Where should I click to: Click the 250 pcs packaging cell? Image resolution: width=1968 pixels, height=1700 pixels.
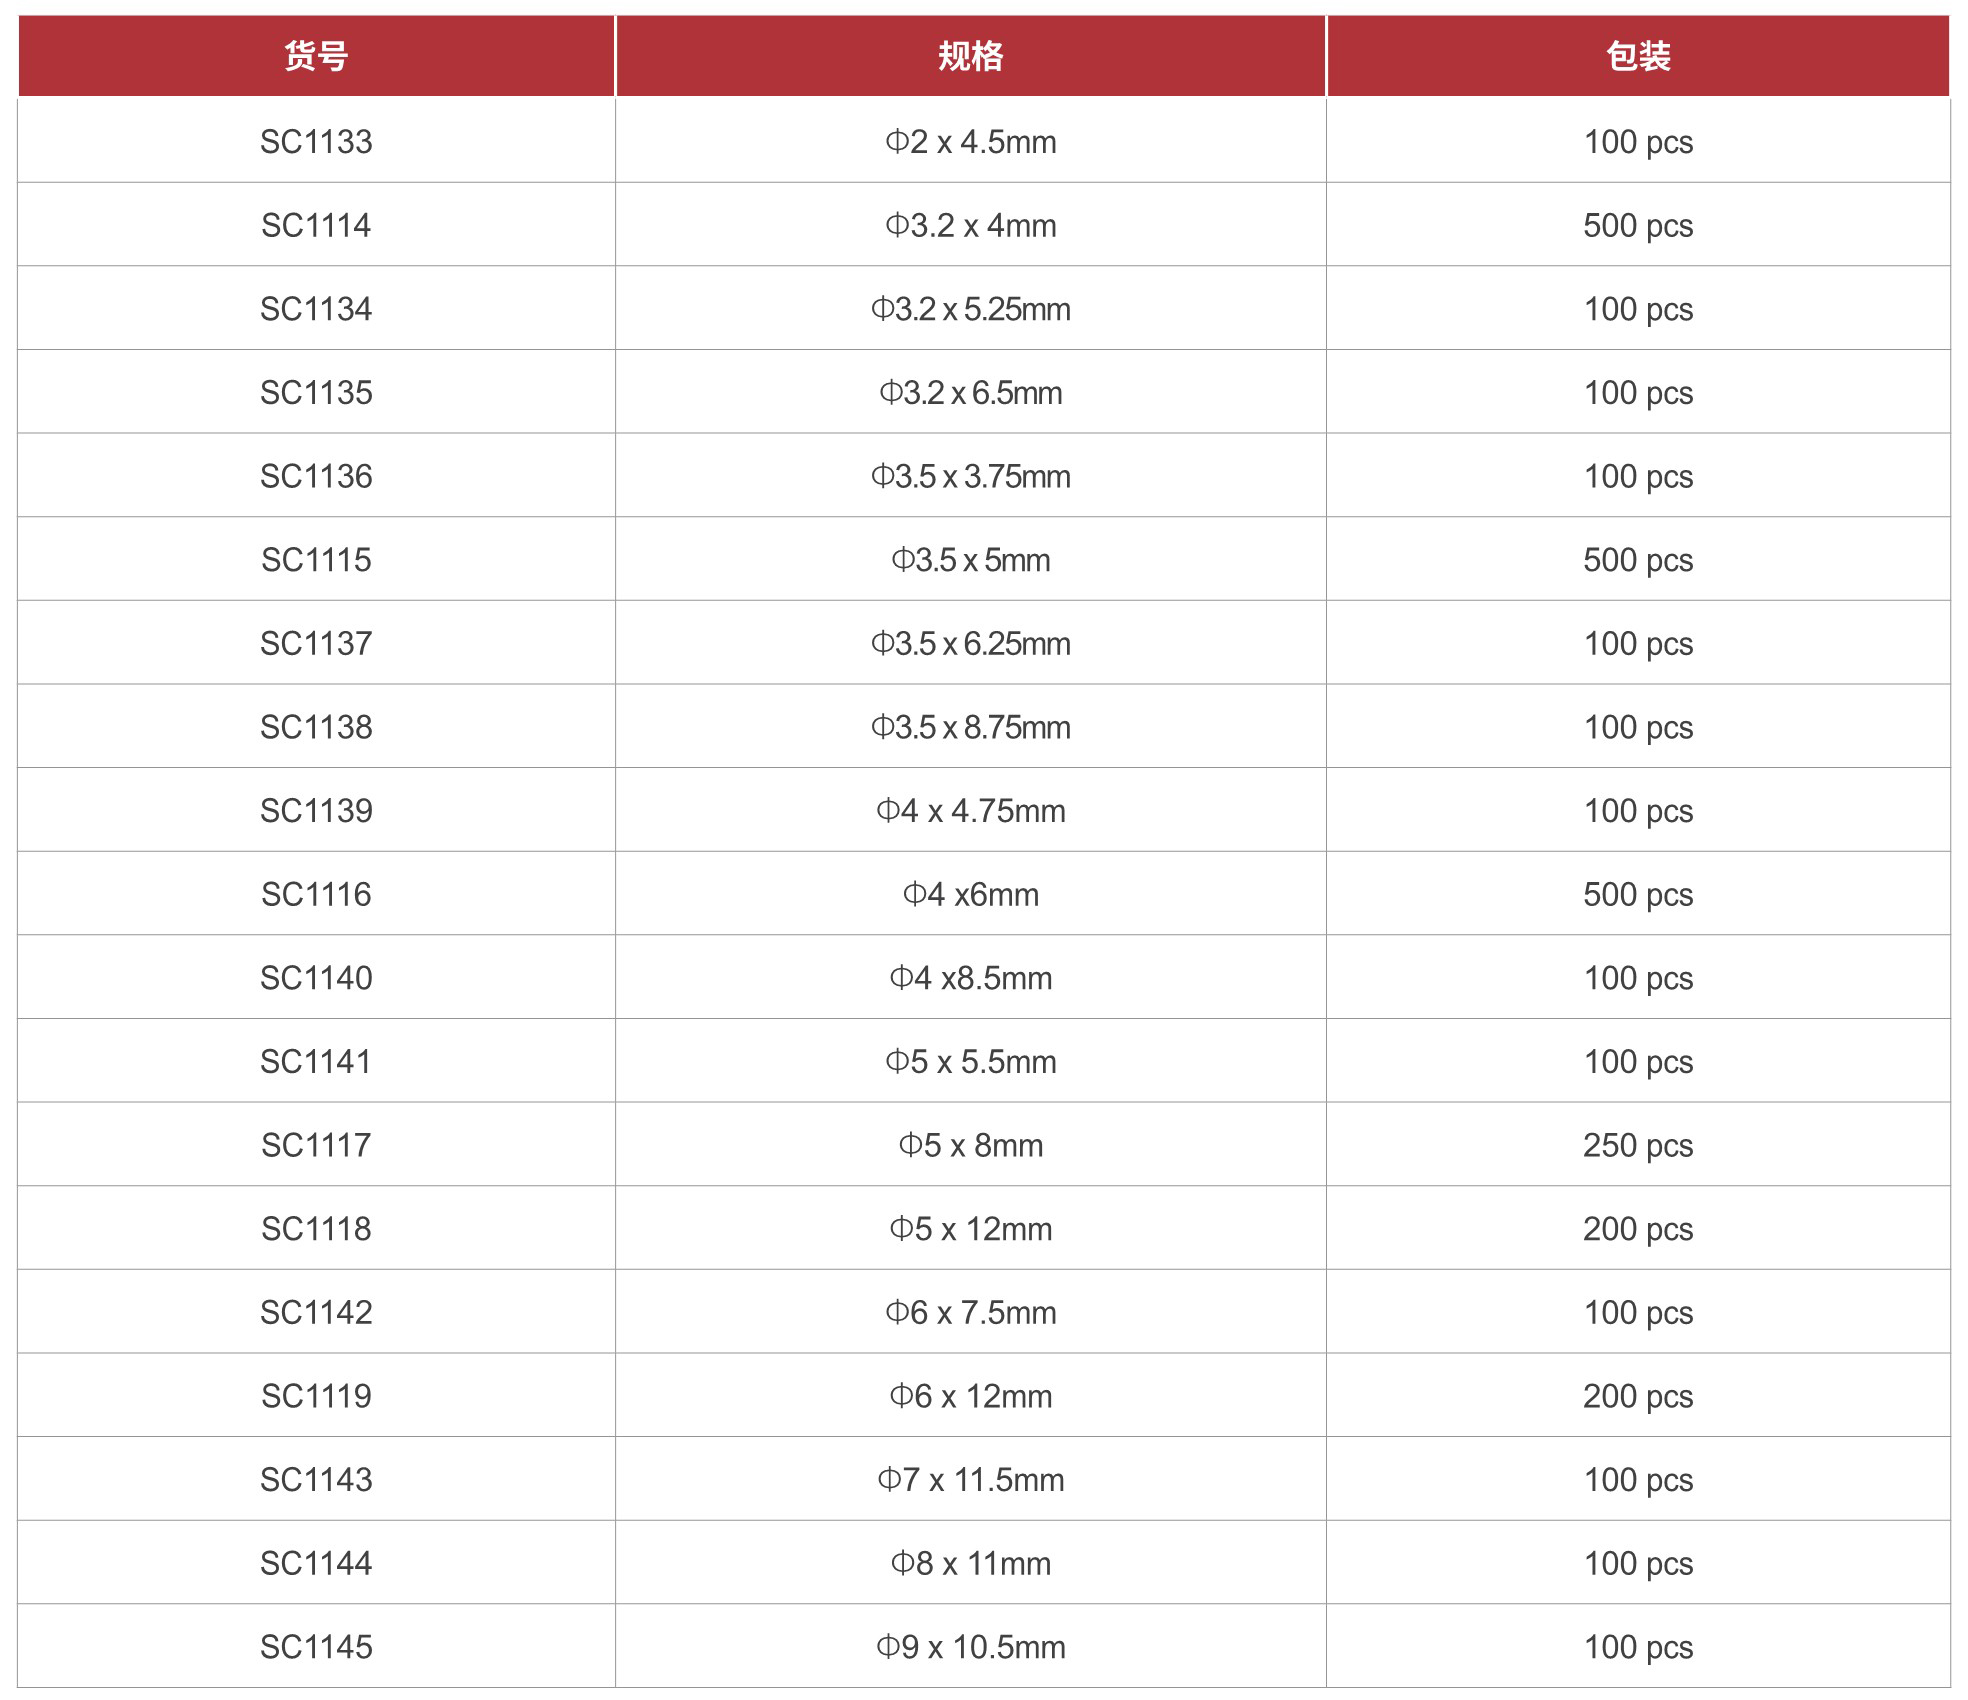pos(1637,1145)
